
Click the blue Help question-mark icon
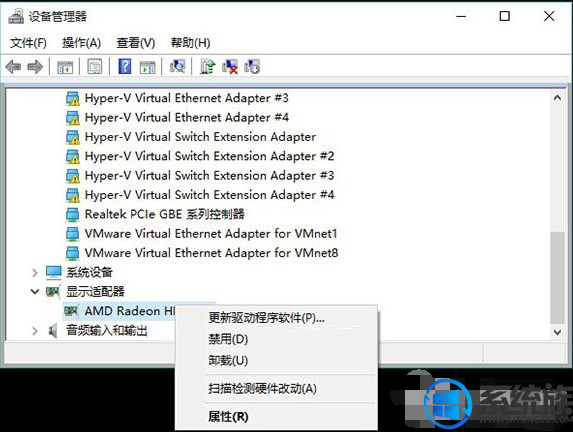(125, 67)
